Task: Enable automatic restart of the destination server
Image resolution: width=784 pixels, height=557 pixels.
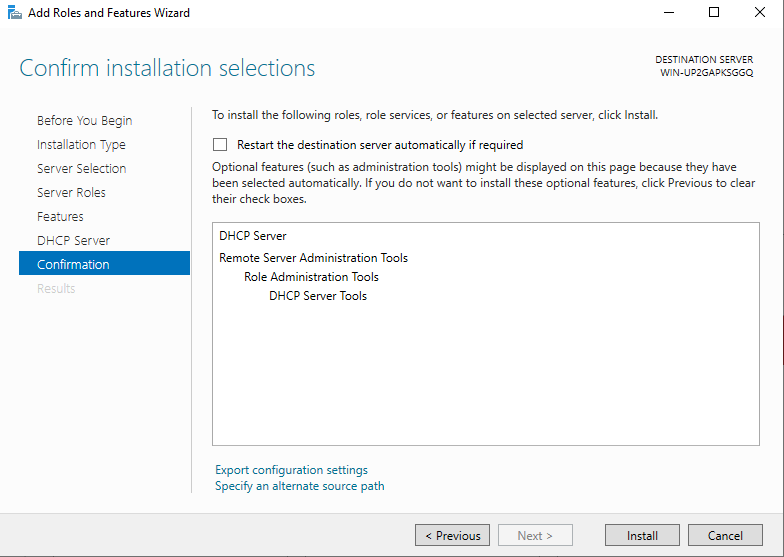Action: (x=220, y=145)
